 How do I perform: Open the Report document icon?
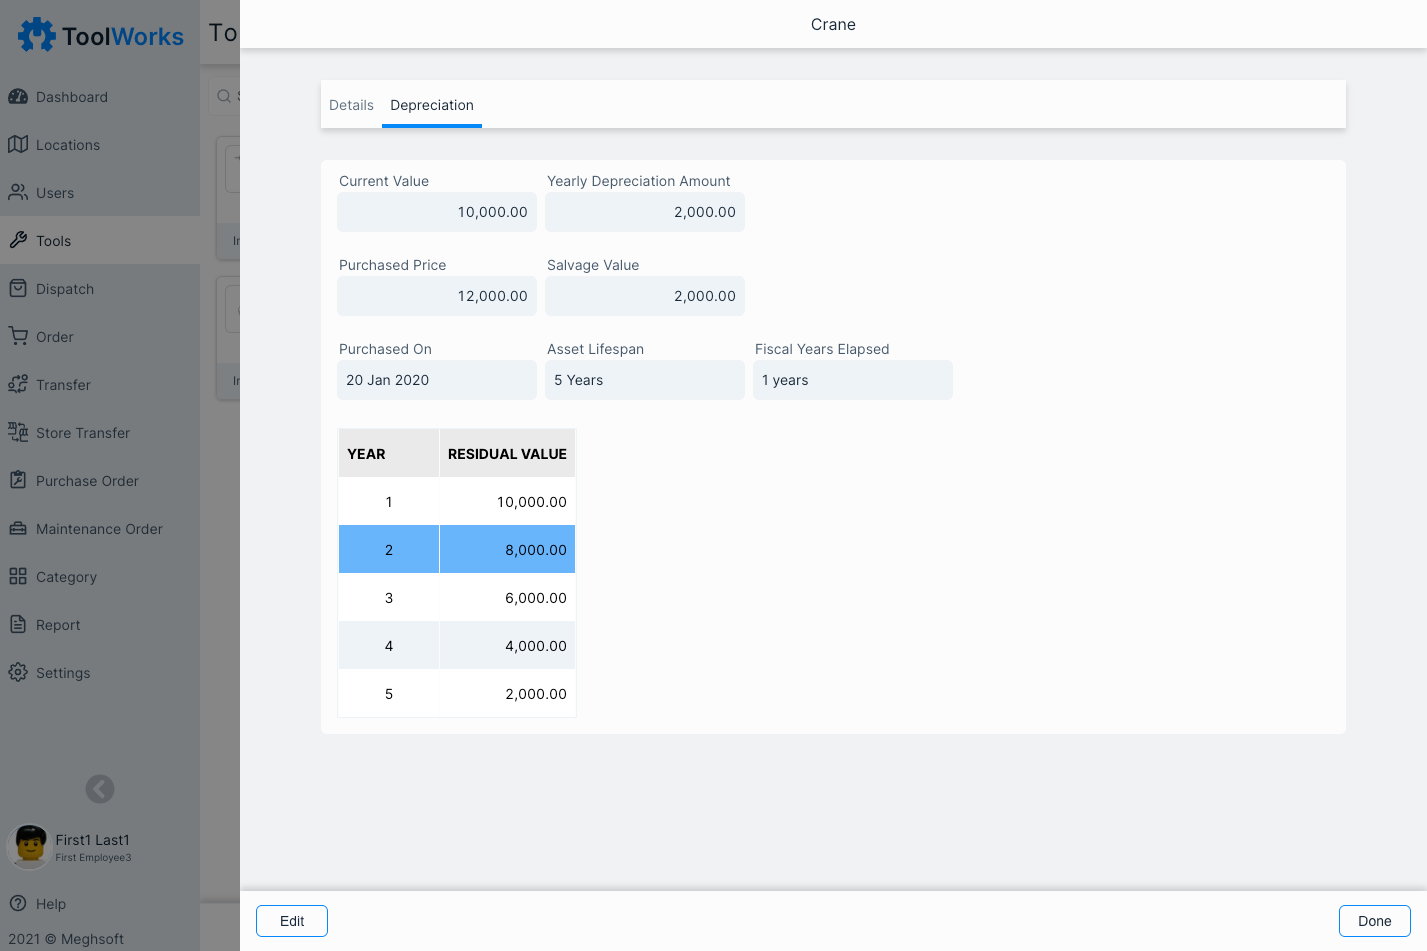click(18, 625)
